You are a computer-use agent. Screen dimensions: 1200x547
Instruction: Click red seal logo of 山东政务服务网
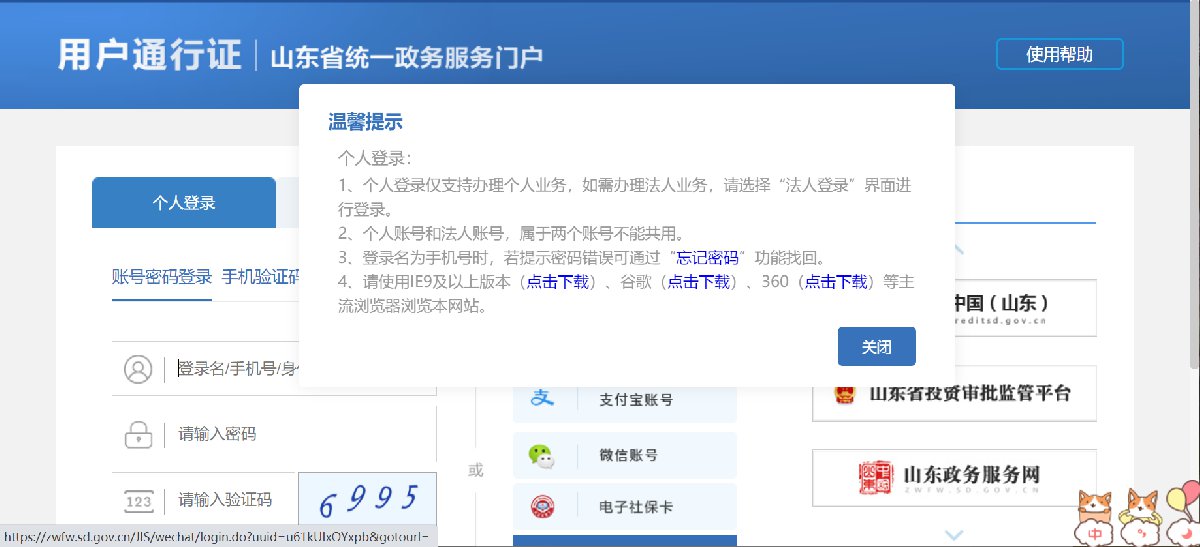877,477
